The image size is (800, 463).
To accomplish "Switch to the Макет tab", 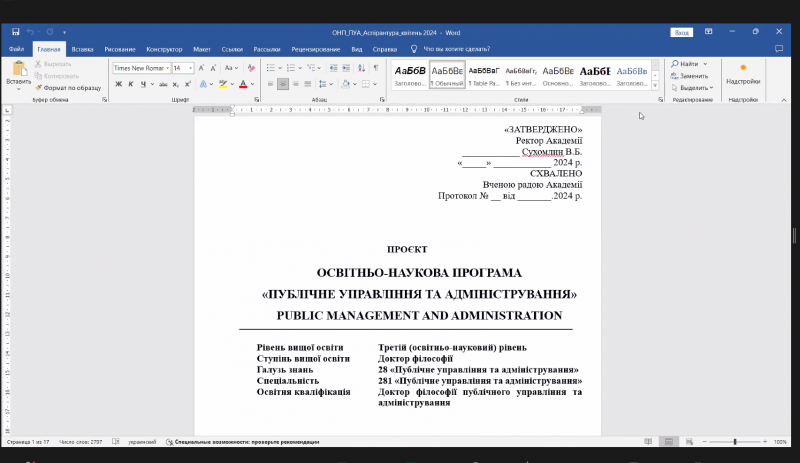I will click(x=202, y=49).
